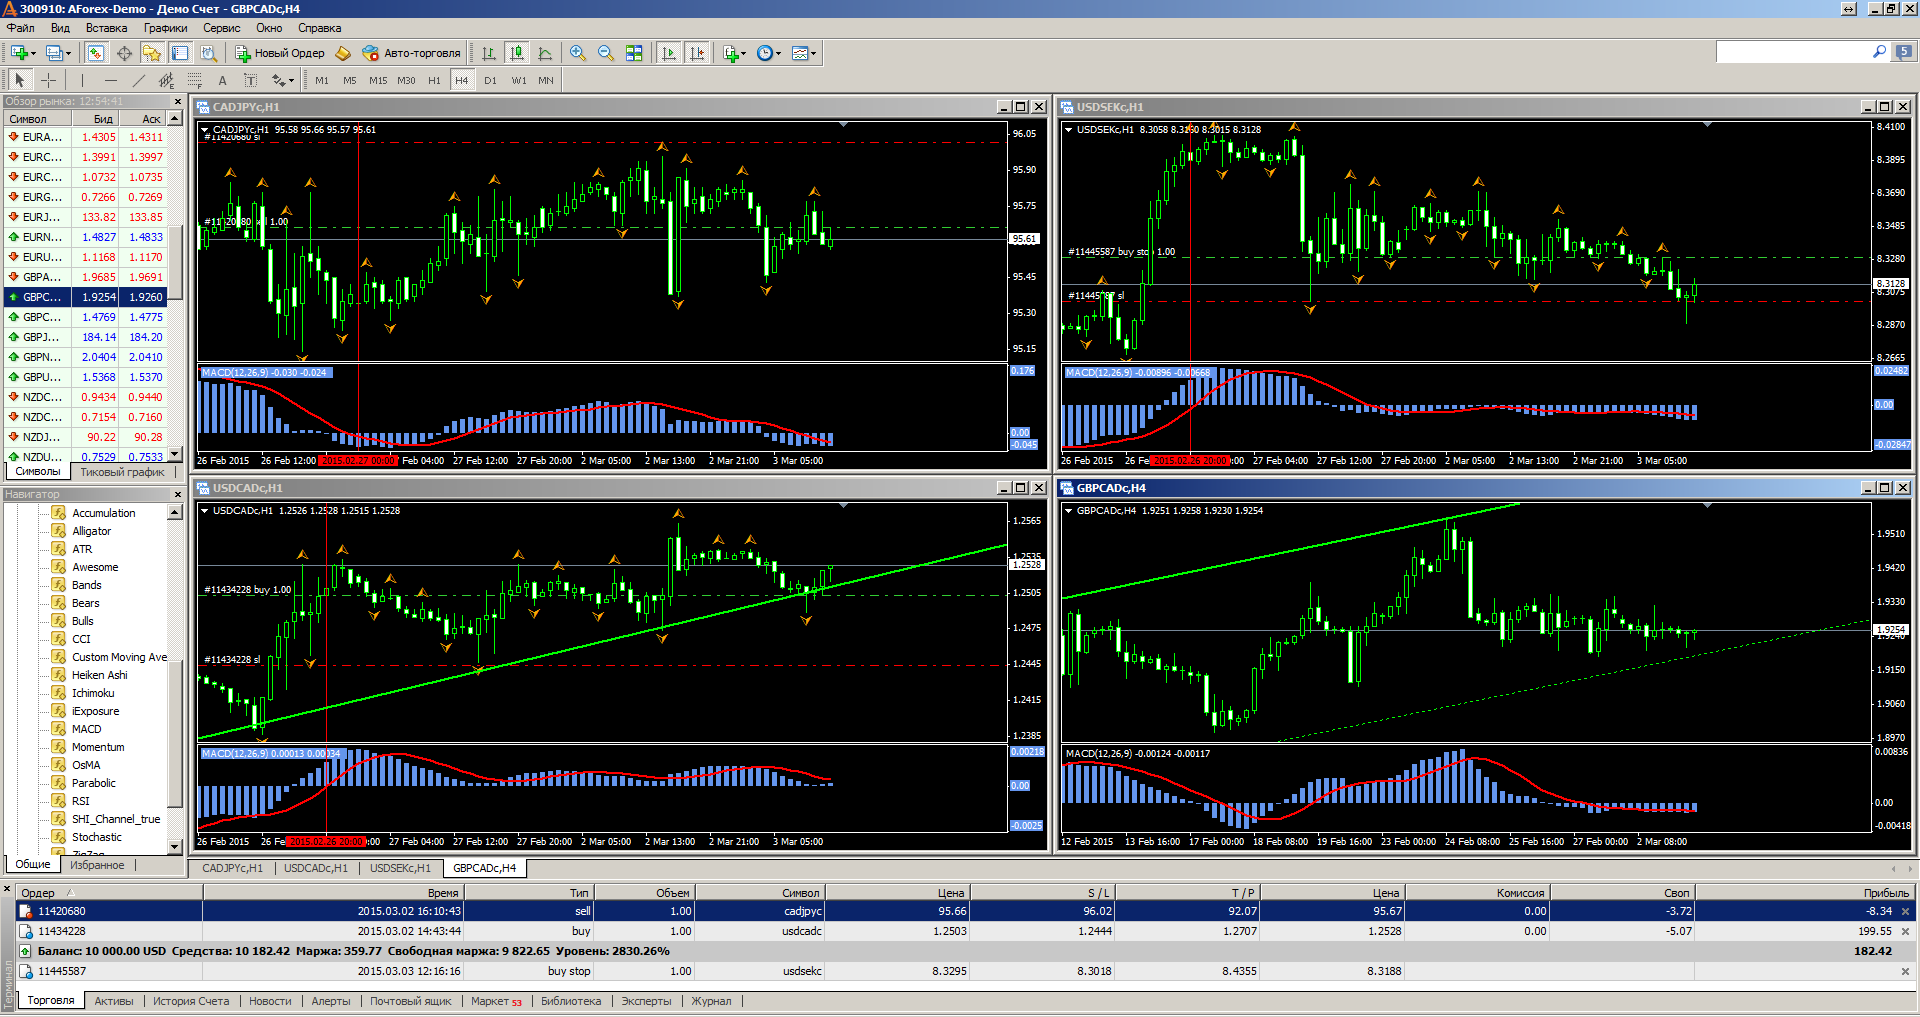Screen dimensions: 1920x1017
Task: Open USDSEKc chart header triangle menu
Action: point(1068,130)
